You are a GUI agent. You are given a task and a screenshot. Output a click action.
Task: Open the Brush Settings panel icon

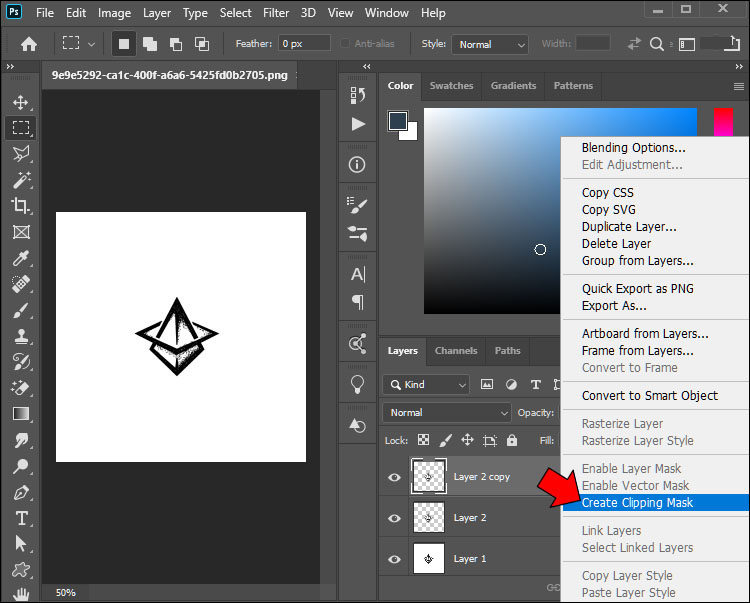(x=357, y=206)
